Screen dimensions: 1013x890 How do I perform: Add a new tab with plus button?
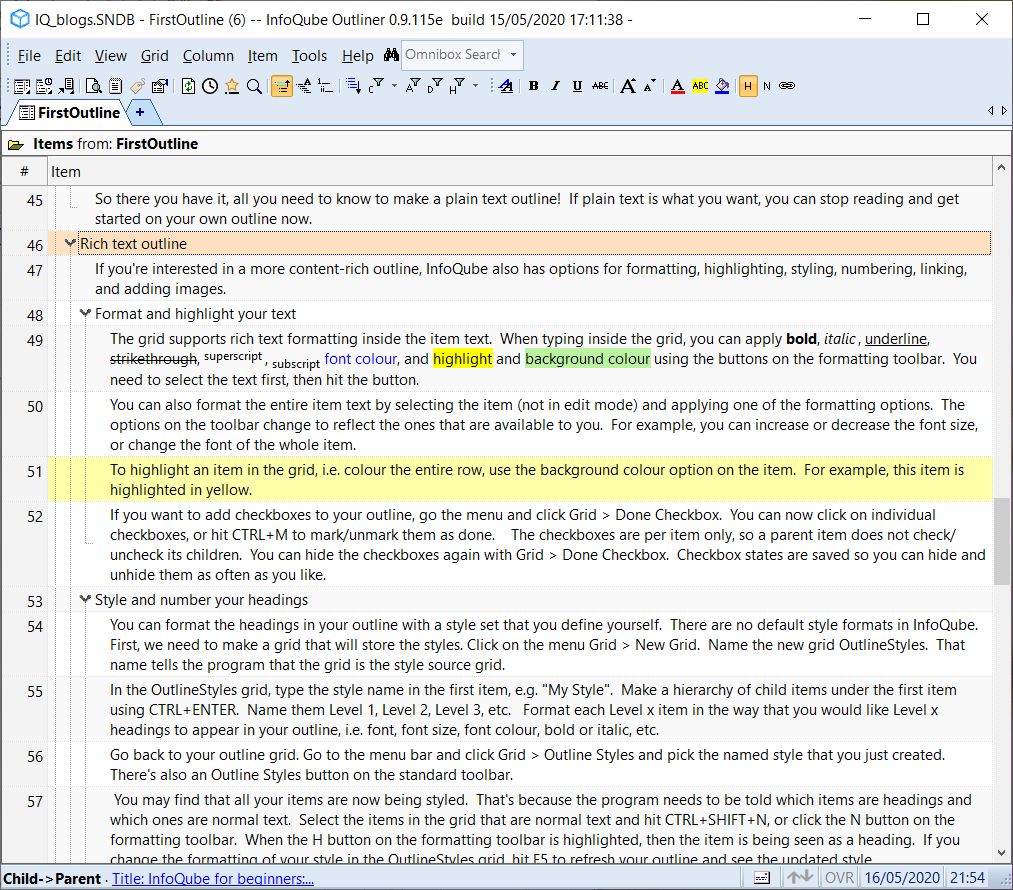coord(140,112)
